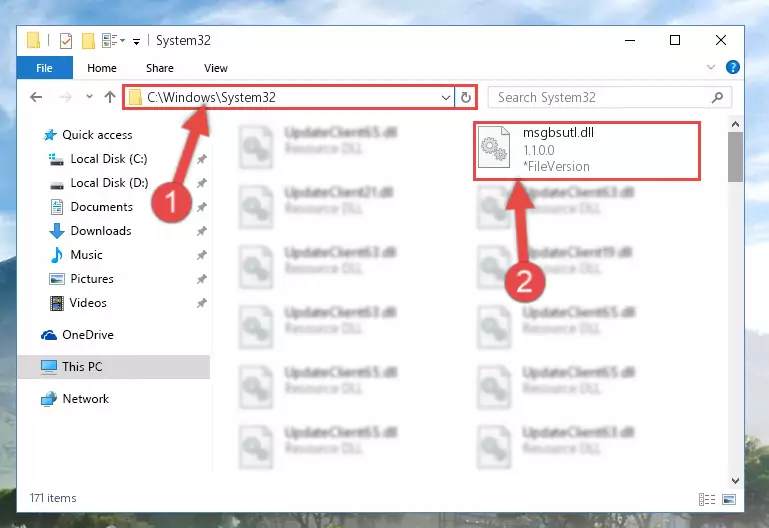
Task: Open the view layout dropdown in title bar
Action: (x=113, y=41)
